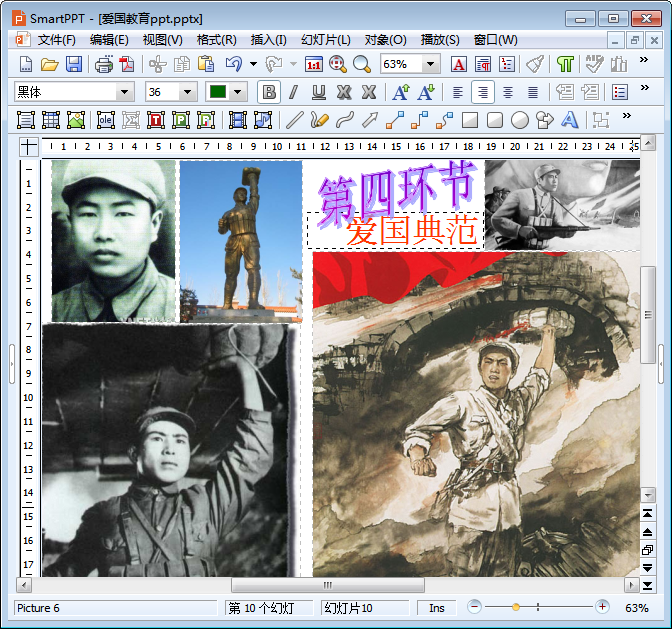The width and height of the screenshot is (672, 629).
Task: Run spell check icon
Action: click(595, 65)
